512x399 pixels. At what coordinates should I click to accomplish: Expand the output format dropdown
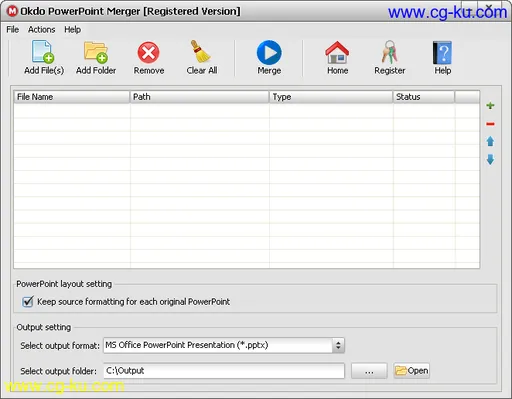[338, 345]
